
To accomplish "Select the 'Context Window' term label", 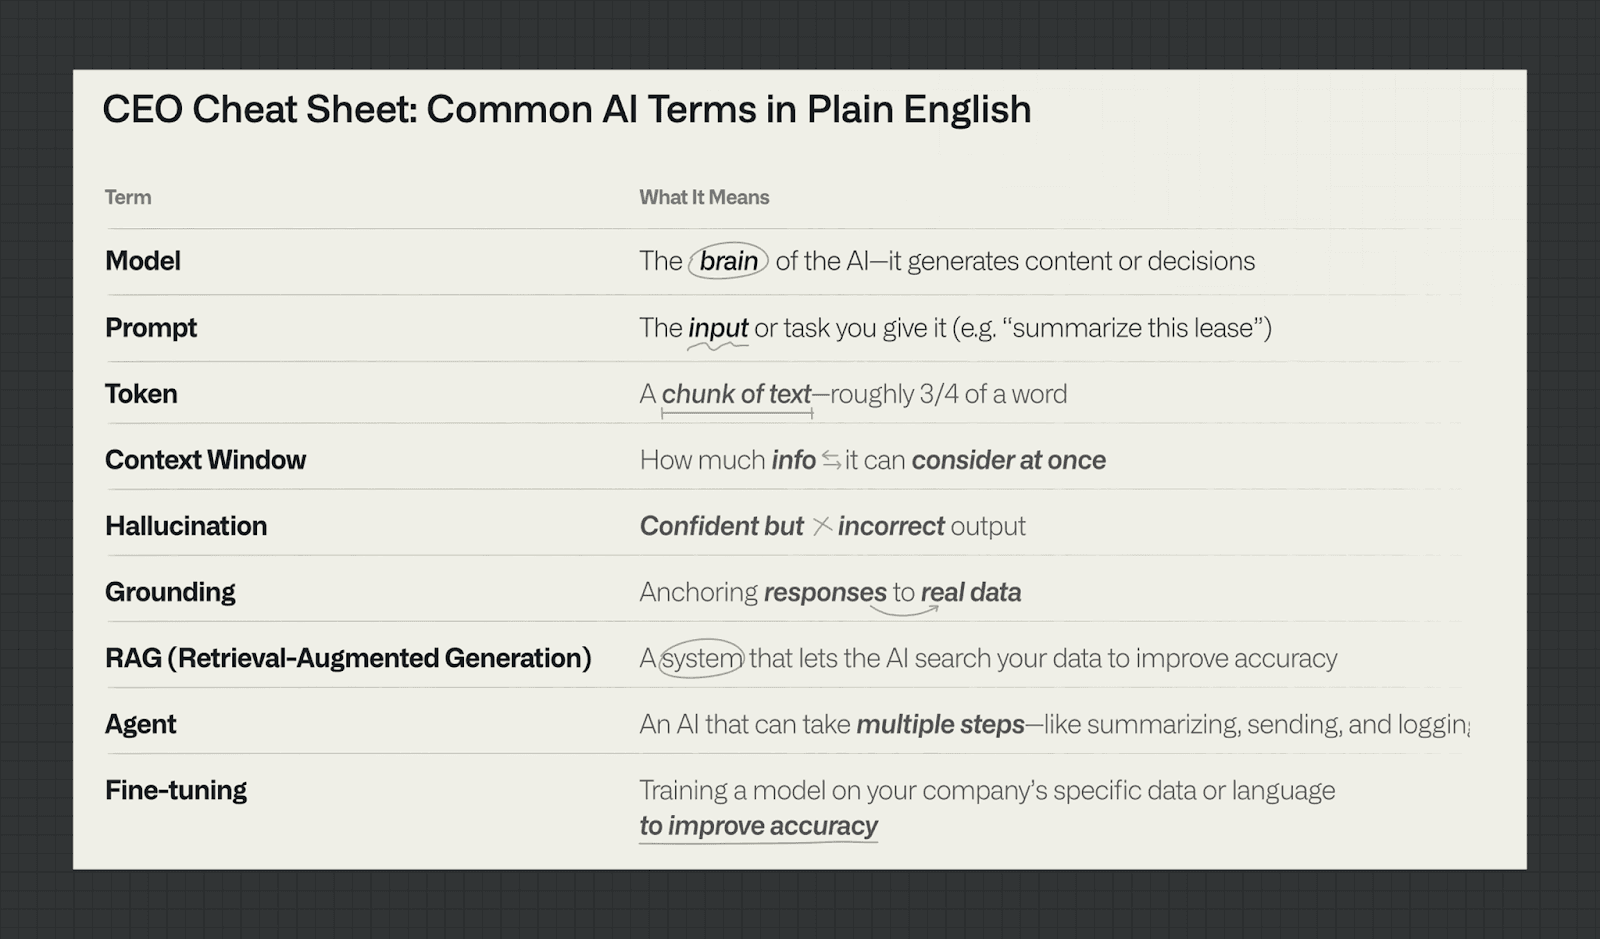I will pyautogui.click(x=205, y=460).
